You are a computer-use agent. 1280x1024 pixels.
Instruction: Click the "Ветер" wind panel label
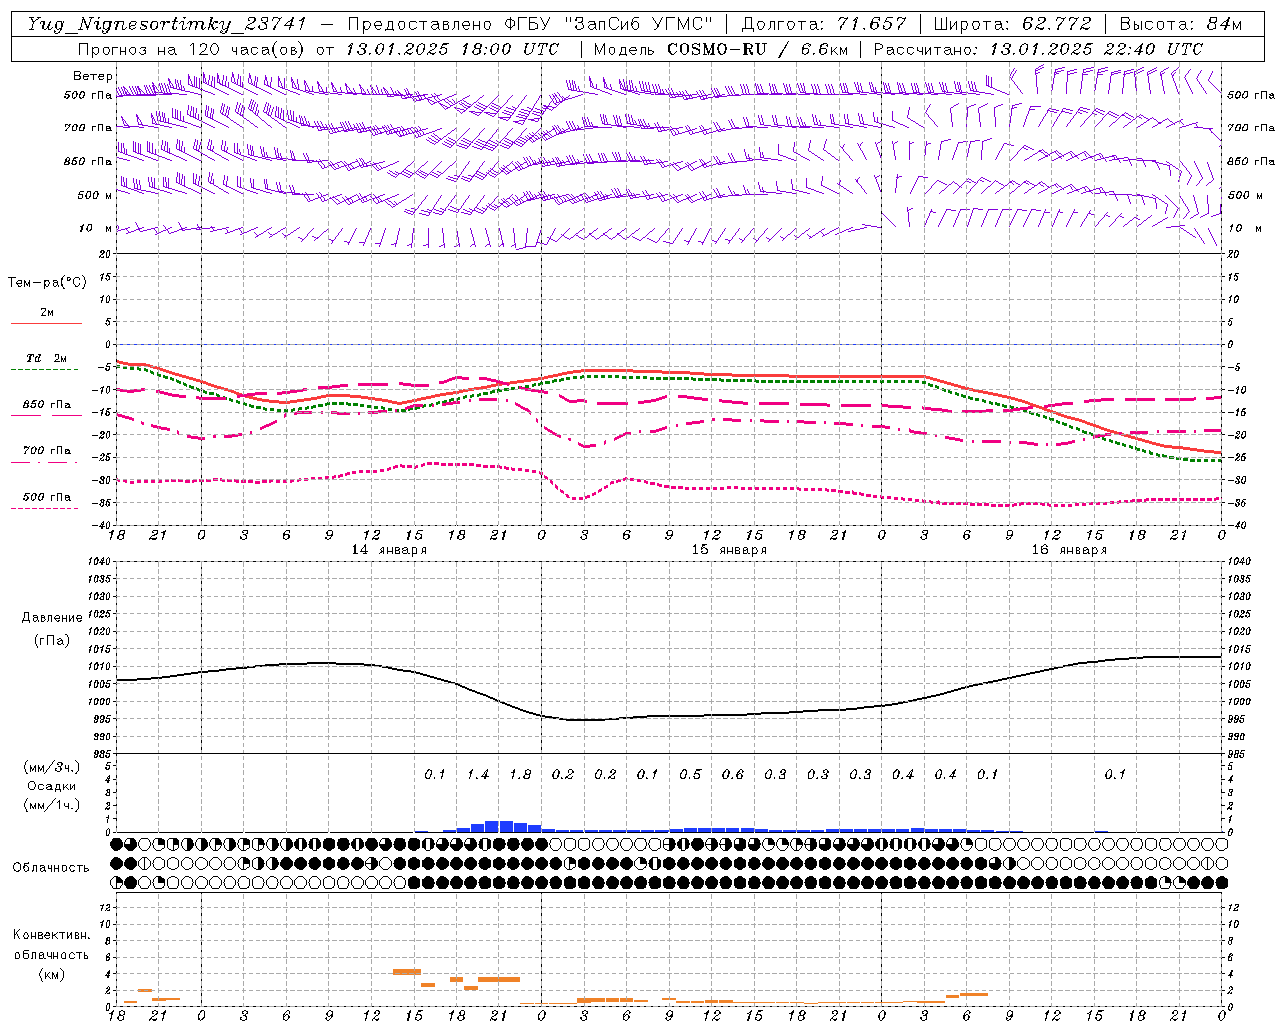click(x=93, y=76)
